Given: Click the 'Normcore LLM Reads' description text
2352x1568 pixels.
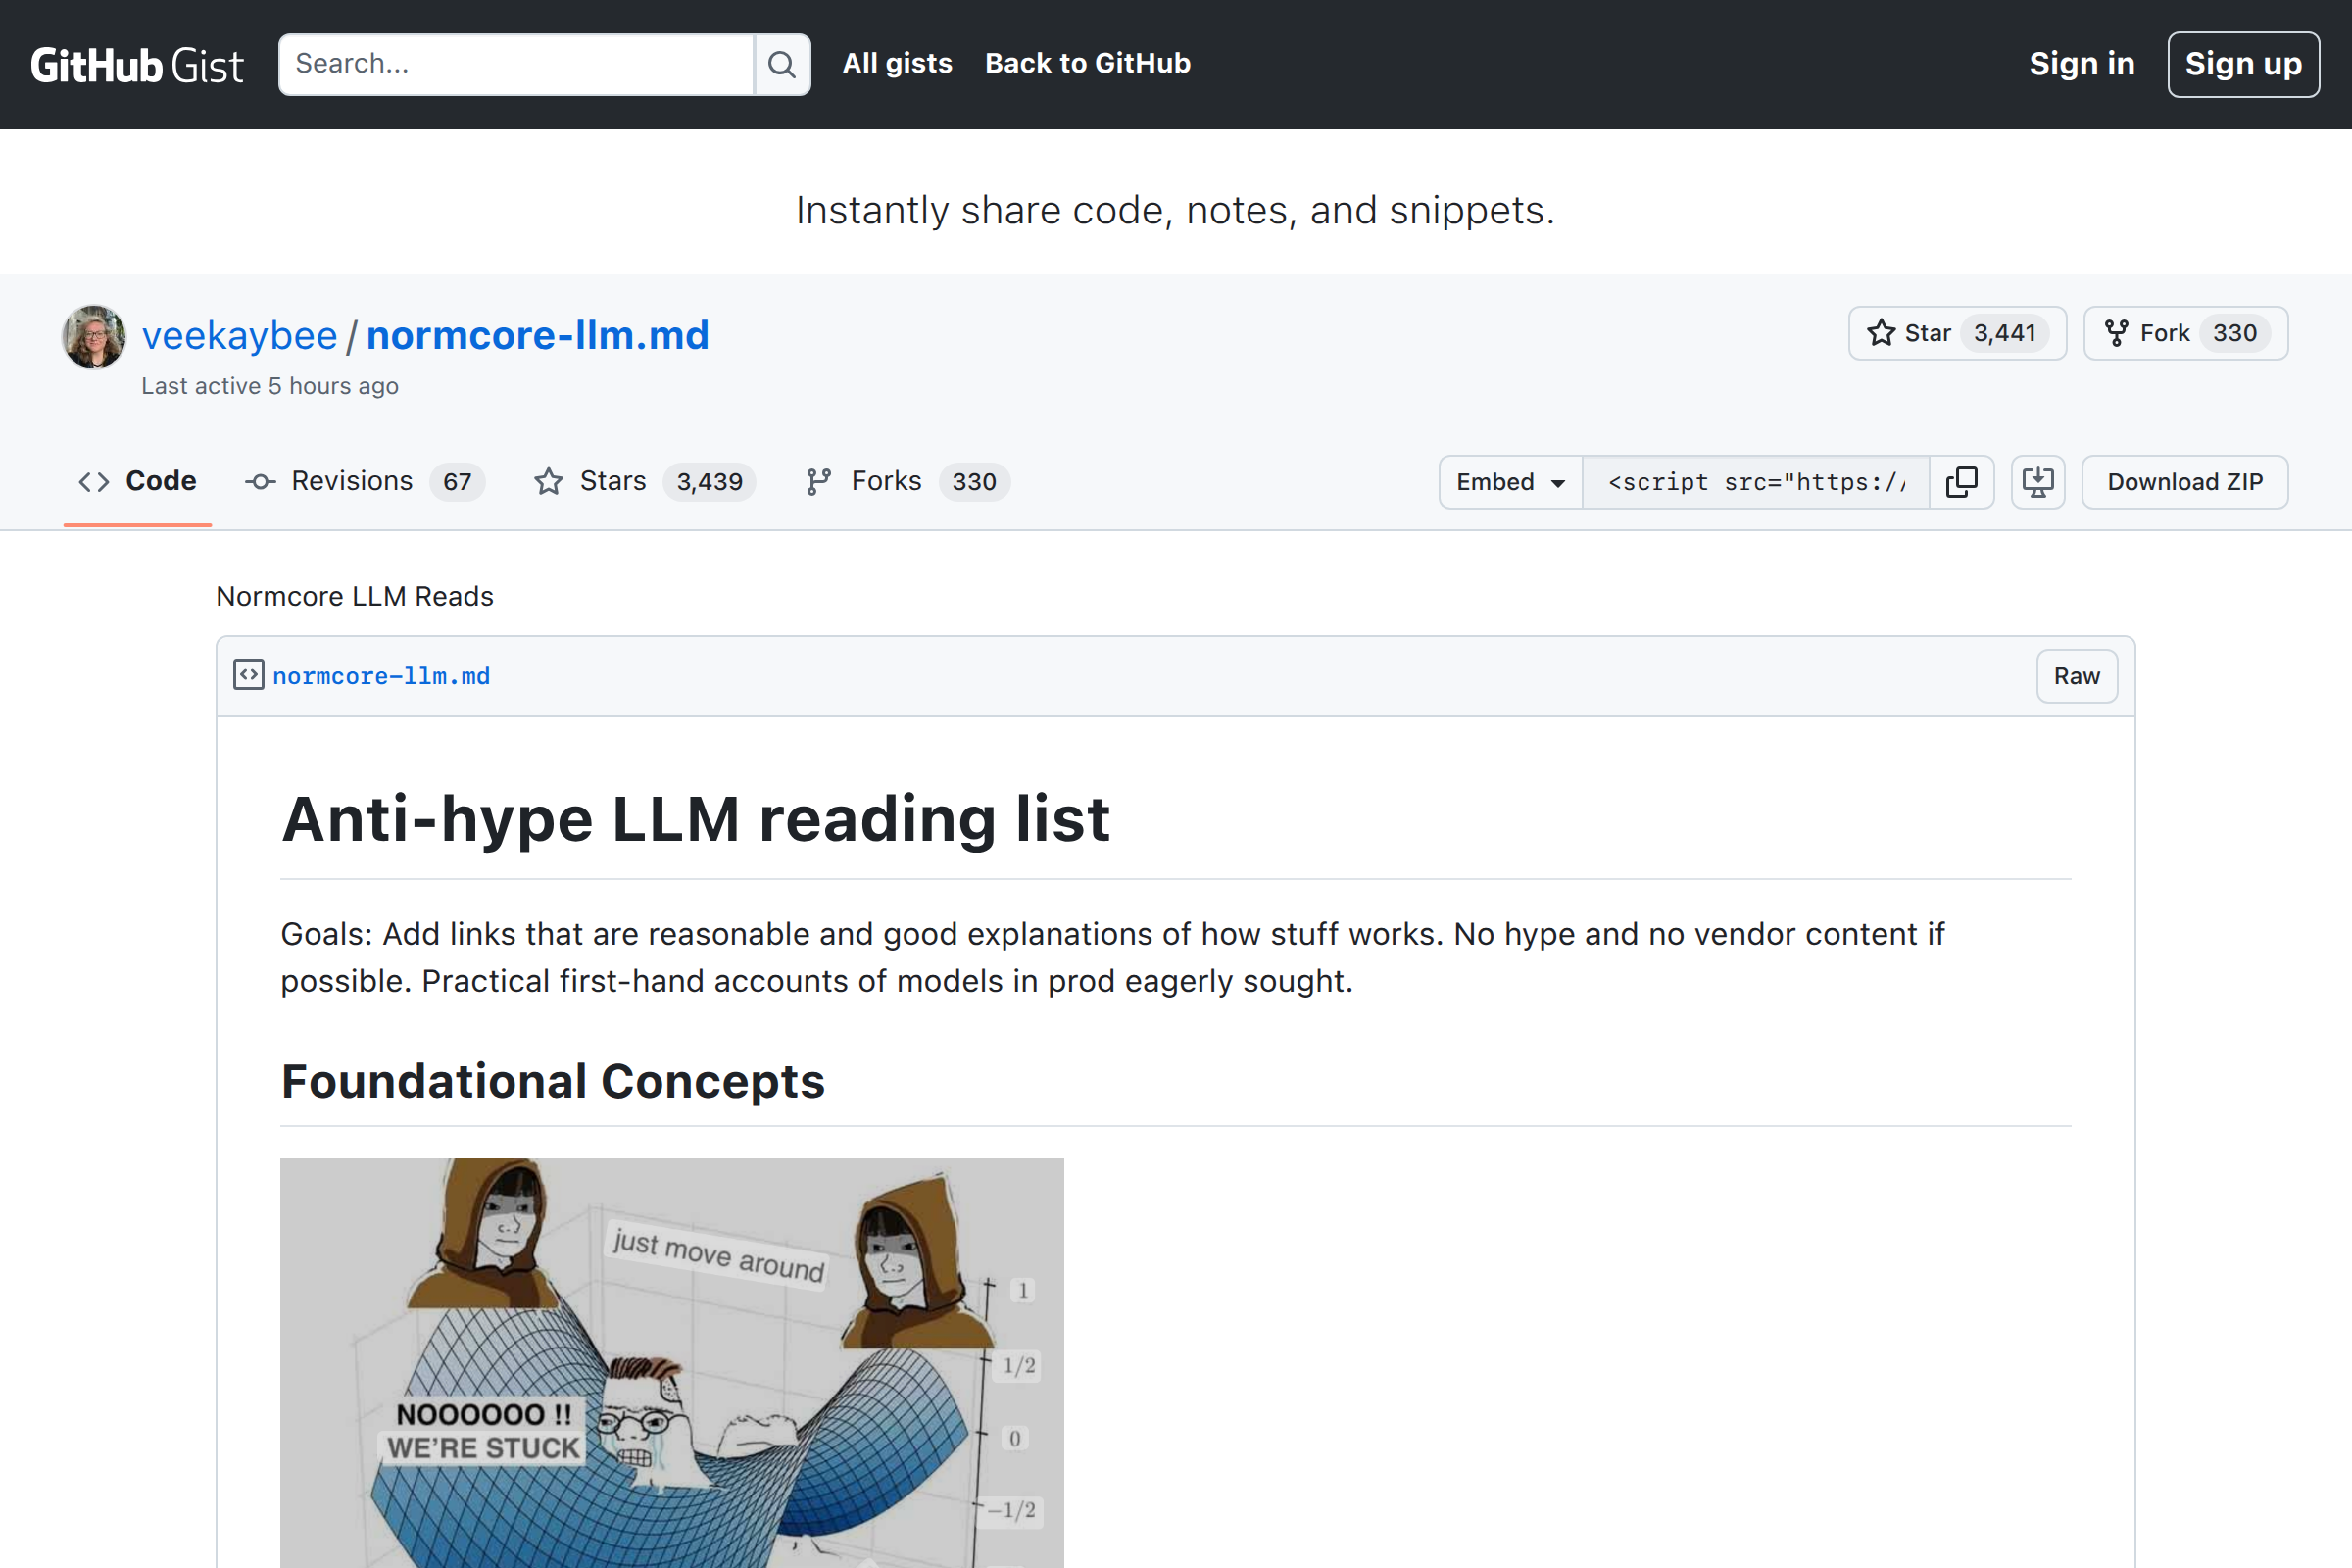Looking at the screenshot, I should point(355,596).
